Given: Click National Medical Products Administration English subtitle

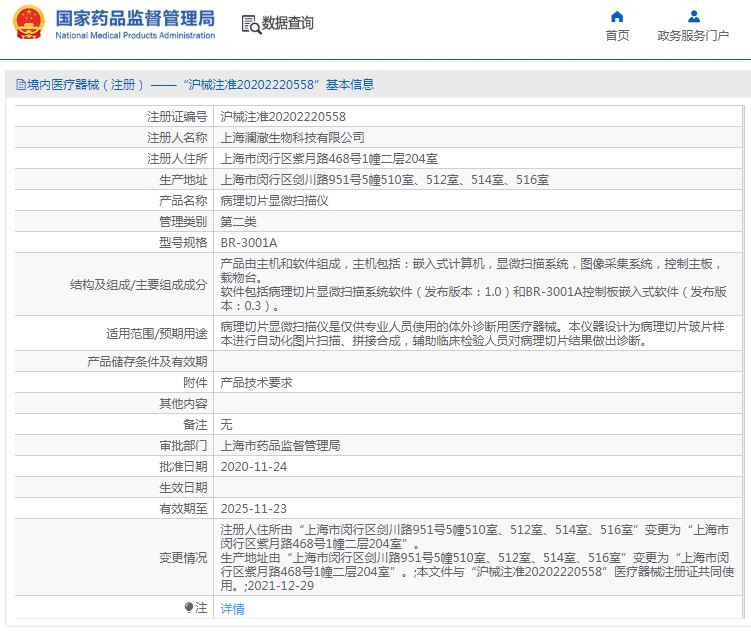Looking at the screenshot, I should [x=135, y=36].
